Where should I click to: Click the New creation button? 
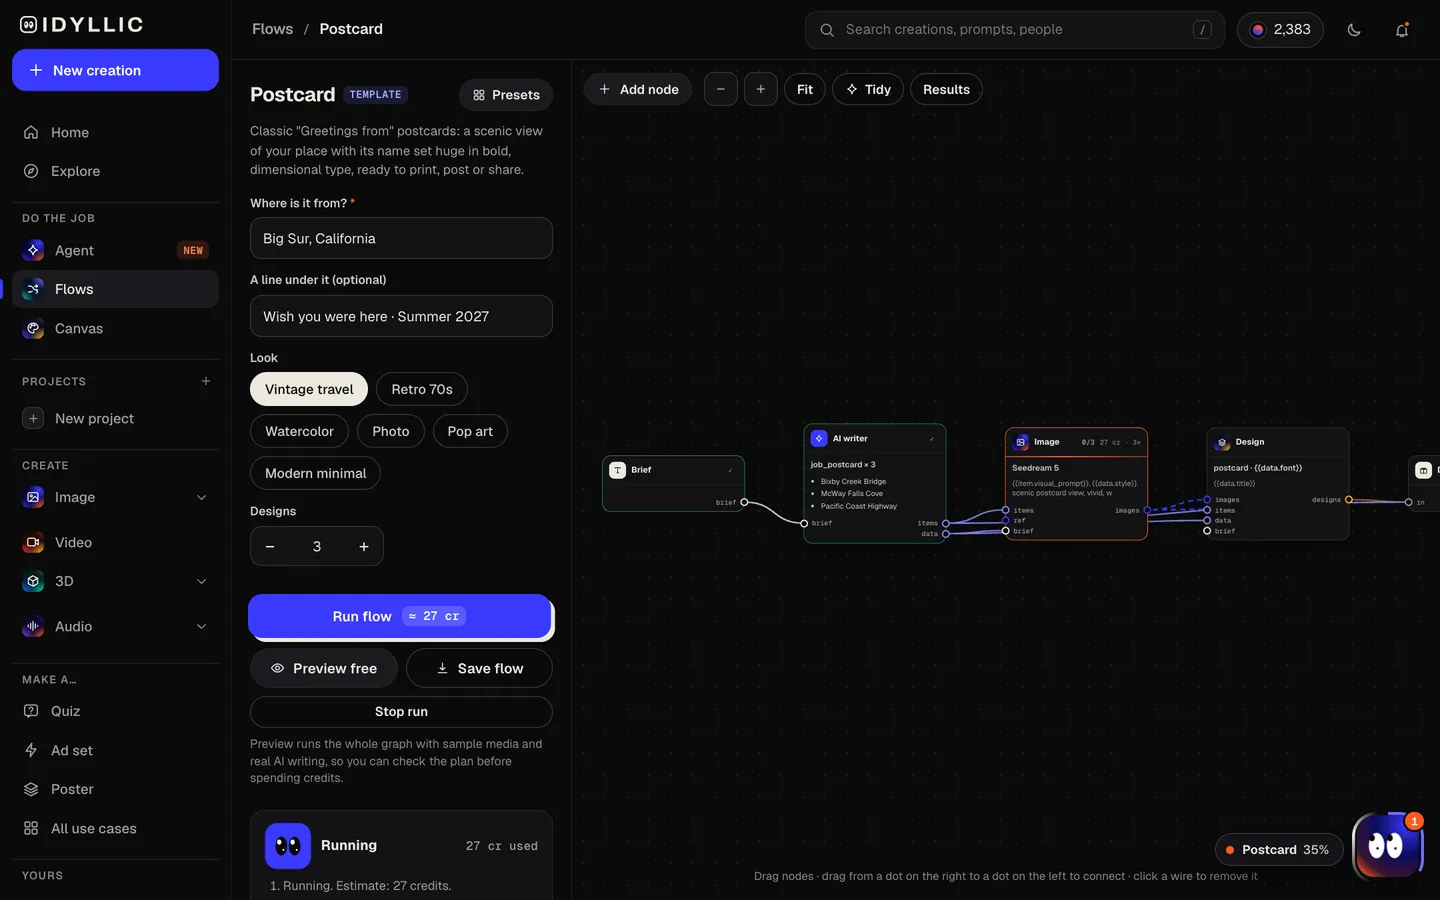click(115, 70)
